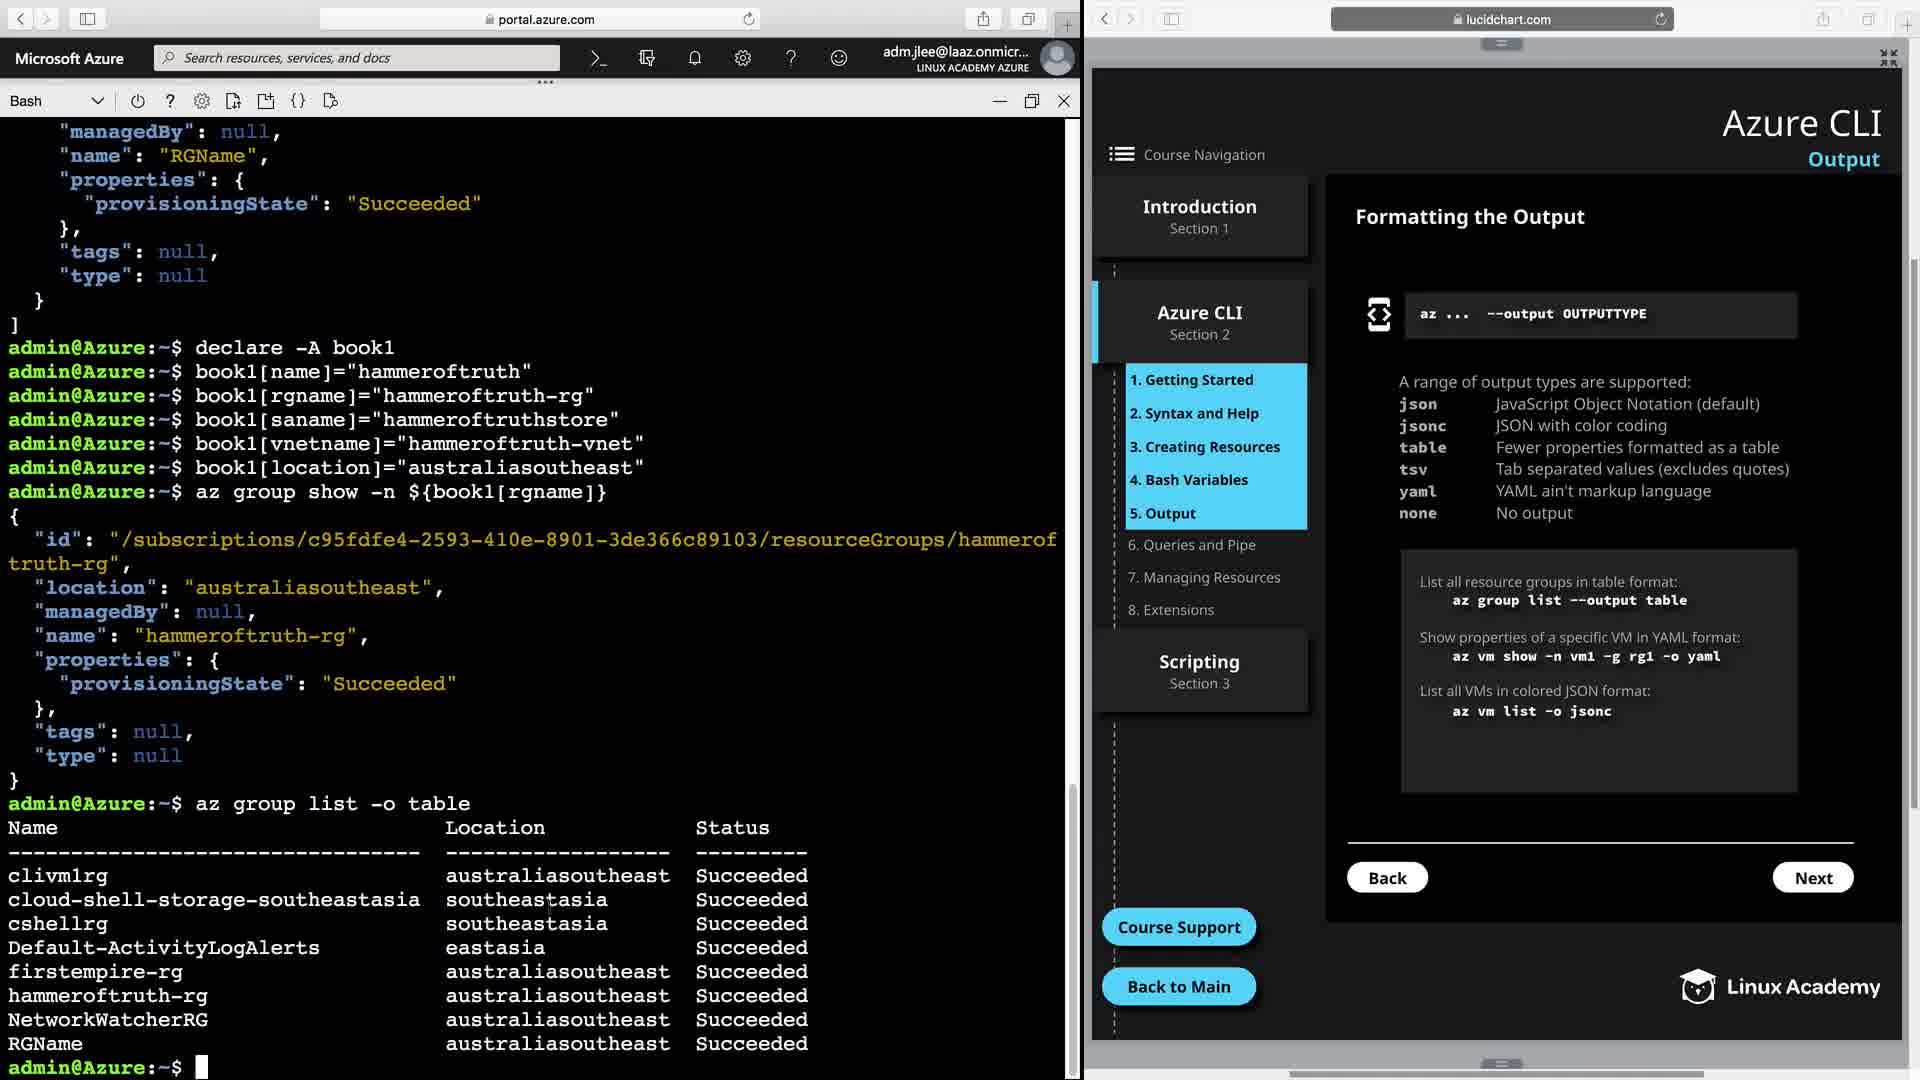Click the Next button
1920x1080 pixels.
click(x=1812, y=878)
